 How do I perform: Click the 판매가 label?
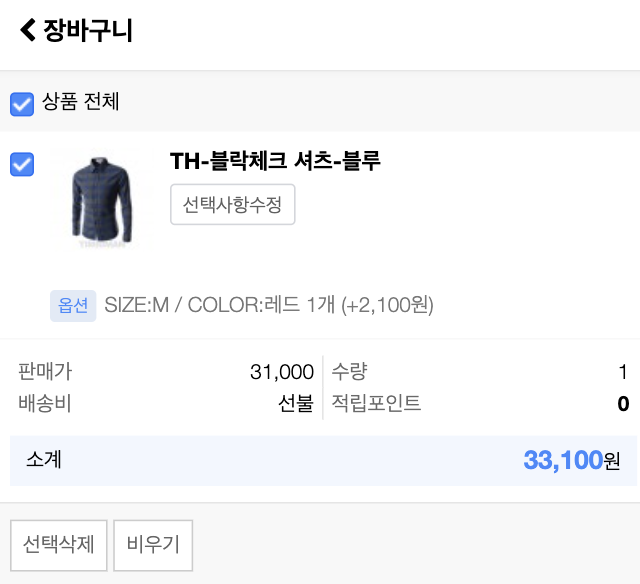point(45,372)
